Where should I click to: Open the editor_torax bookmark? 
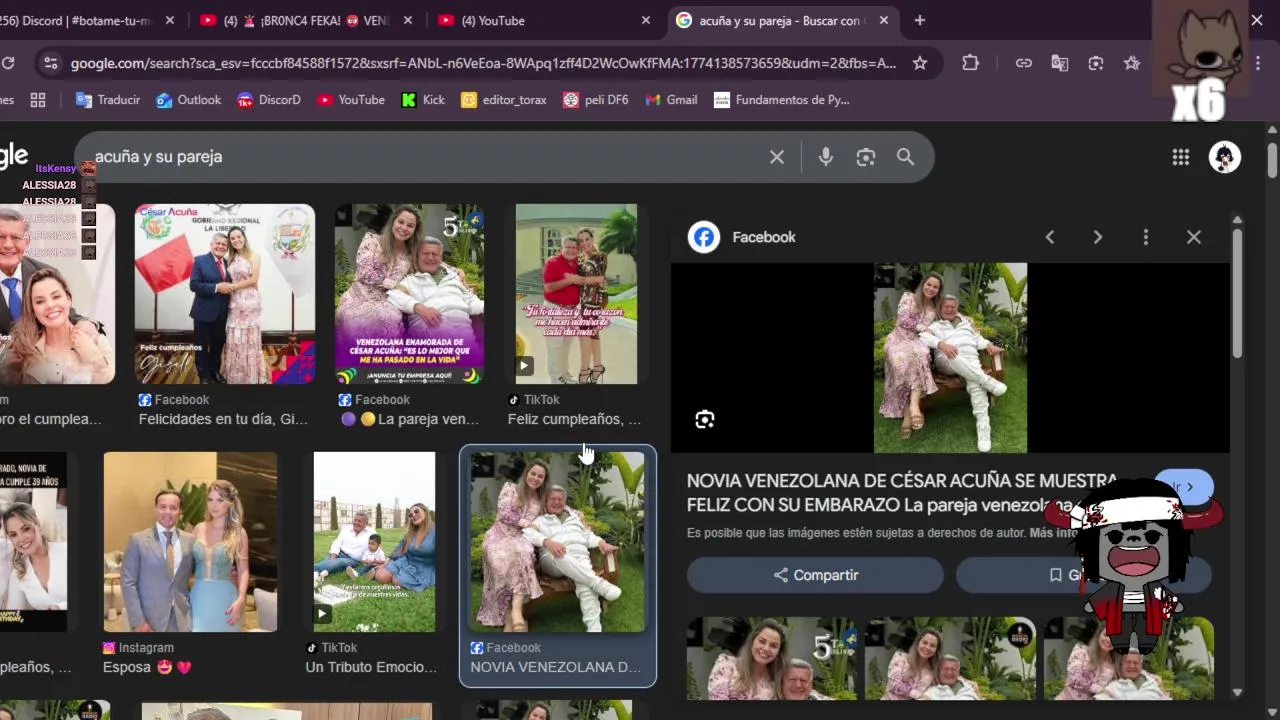(x=504, y=100)
